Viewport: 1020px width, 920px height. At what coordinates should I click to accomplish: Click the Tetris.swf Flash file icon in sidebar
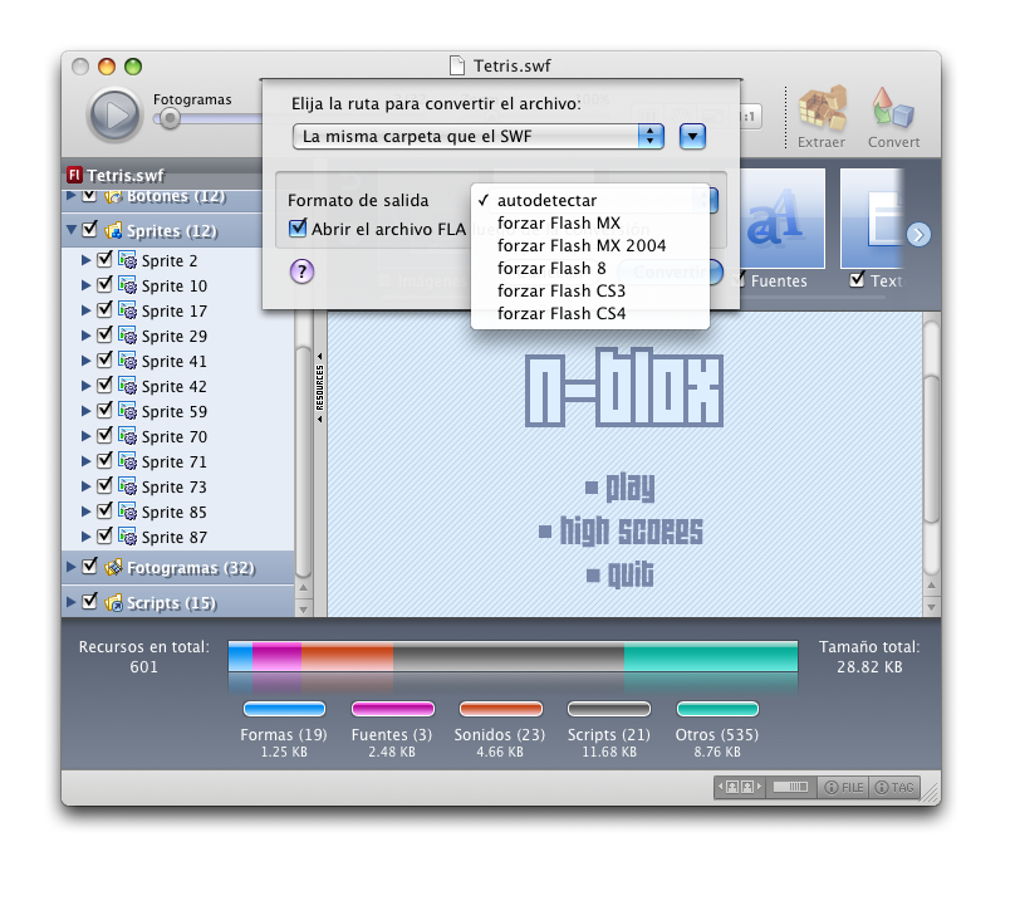click(x=74, y=174)
